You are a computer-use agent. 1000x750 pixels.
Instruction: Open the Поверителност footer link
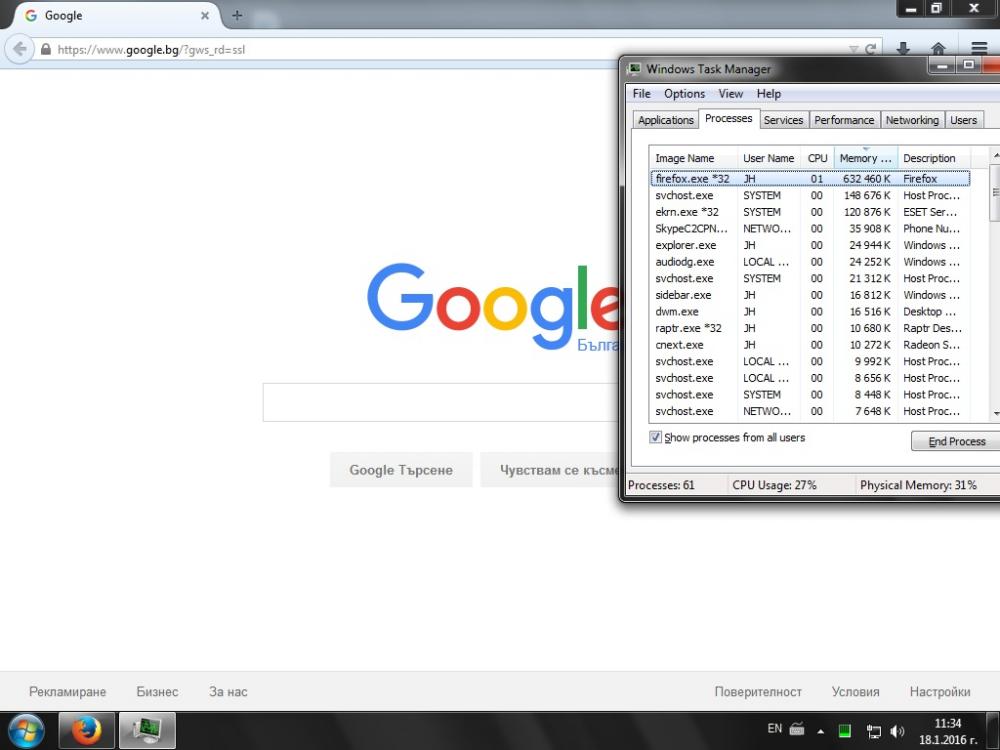coord(758,691)
